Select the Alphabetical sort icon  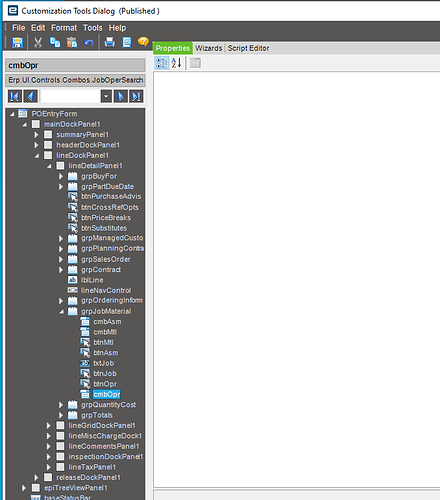pyautogui.click(x=176, y=63)
